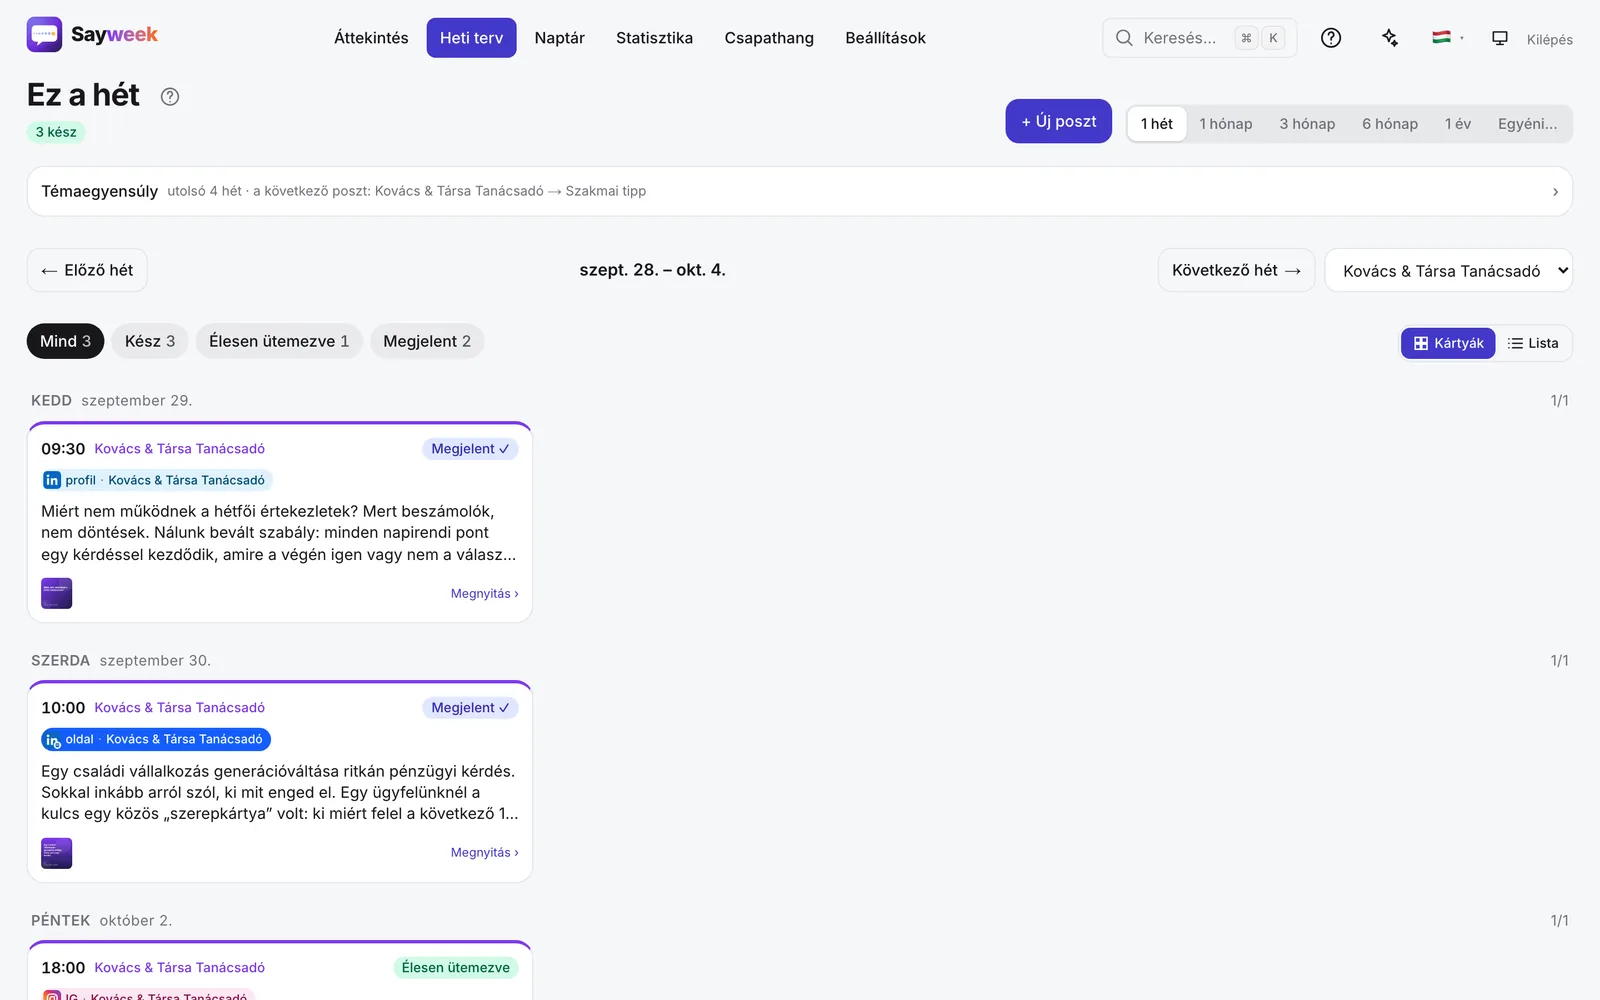Go to the Naptár tab
Image resolution: width=1600 pixels, height=1000 pixels.
pos(560,38)
